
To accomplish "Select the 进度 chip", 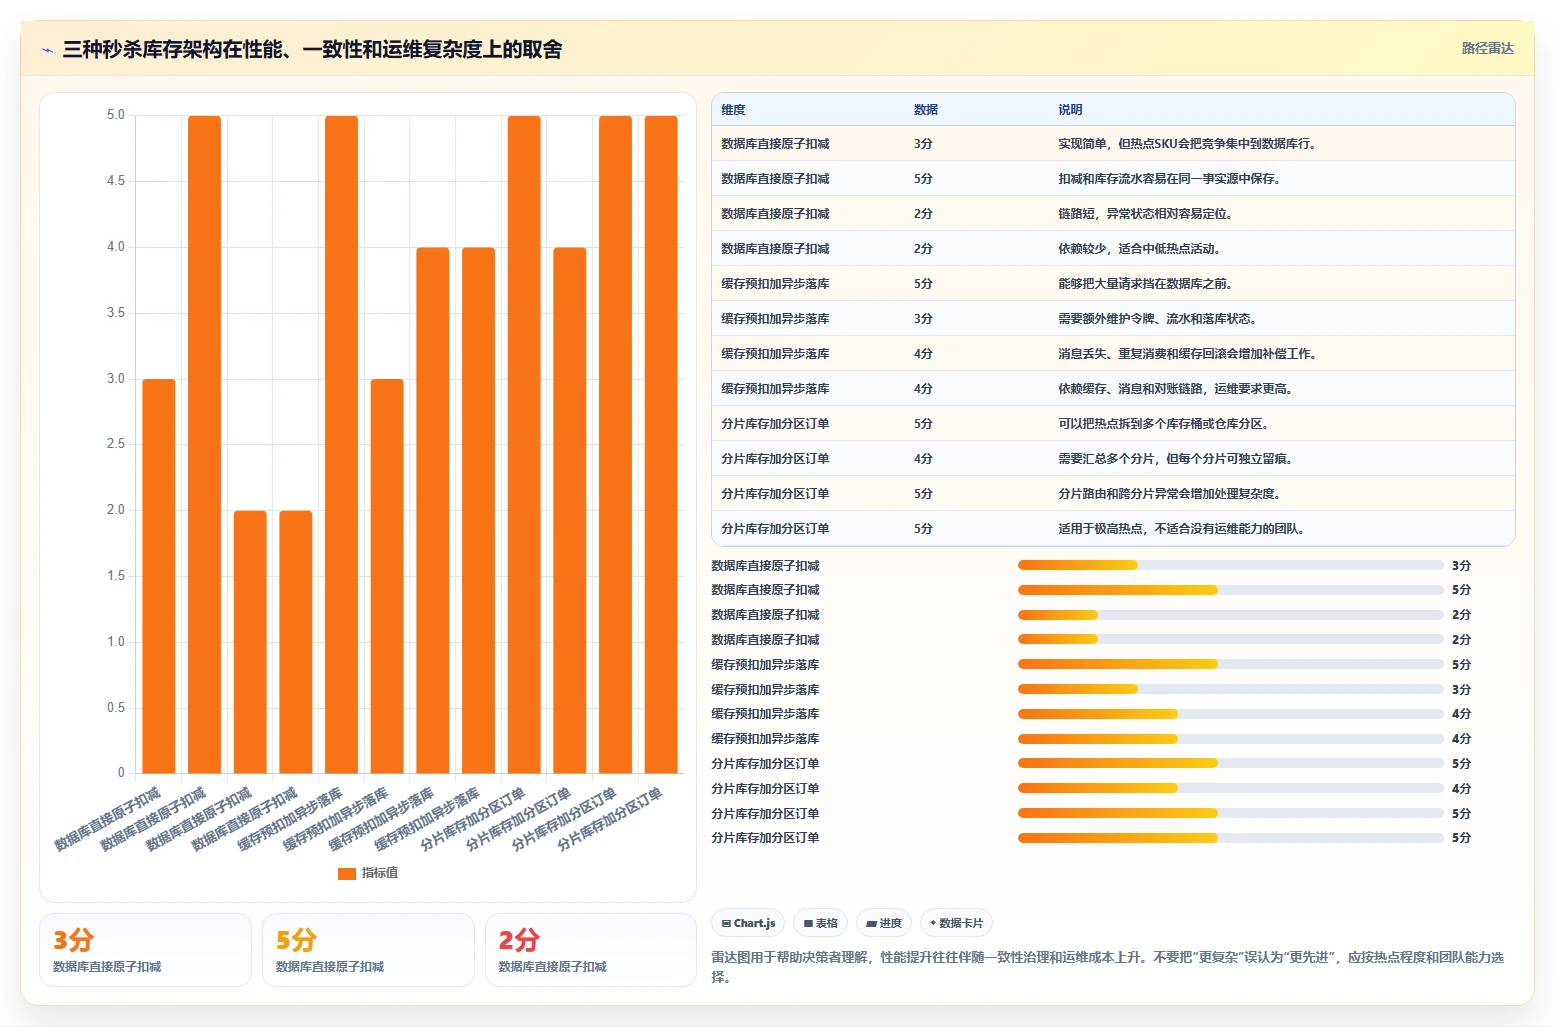I will tap(884, 923).
